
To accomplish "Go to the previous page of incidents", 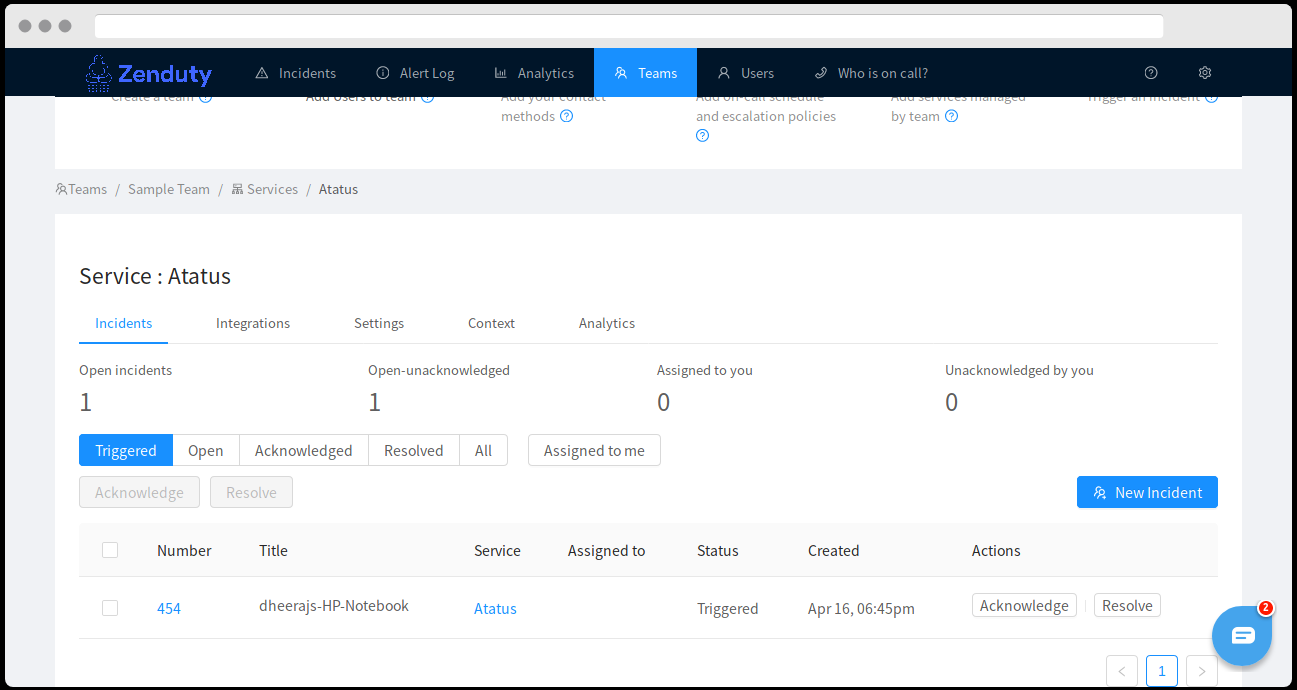I will [1122, 671].
